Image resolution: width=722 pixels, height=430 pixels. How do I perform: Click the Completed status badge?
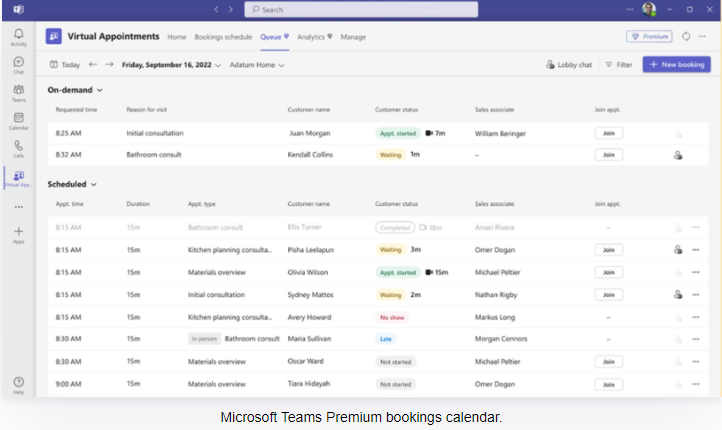[395, 227]
